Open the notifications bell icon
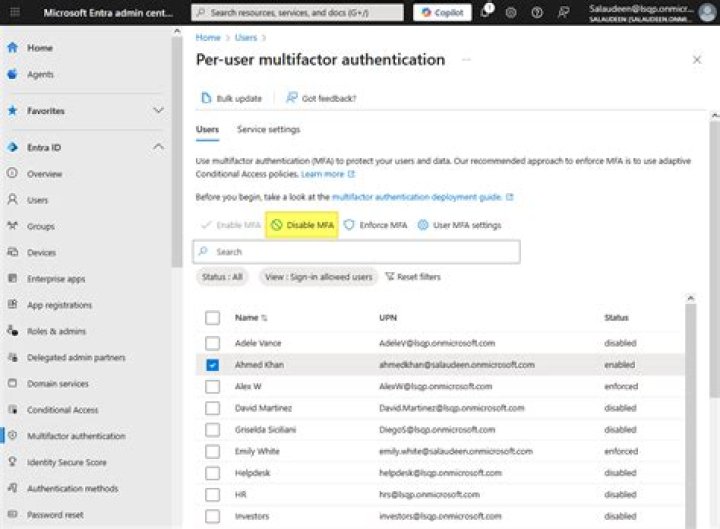The height and width of the screenshot is (529, 720). (x=485, y=12)
